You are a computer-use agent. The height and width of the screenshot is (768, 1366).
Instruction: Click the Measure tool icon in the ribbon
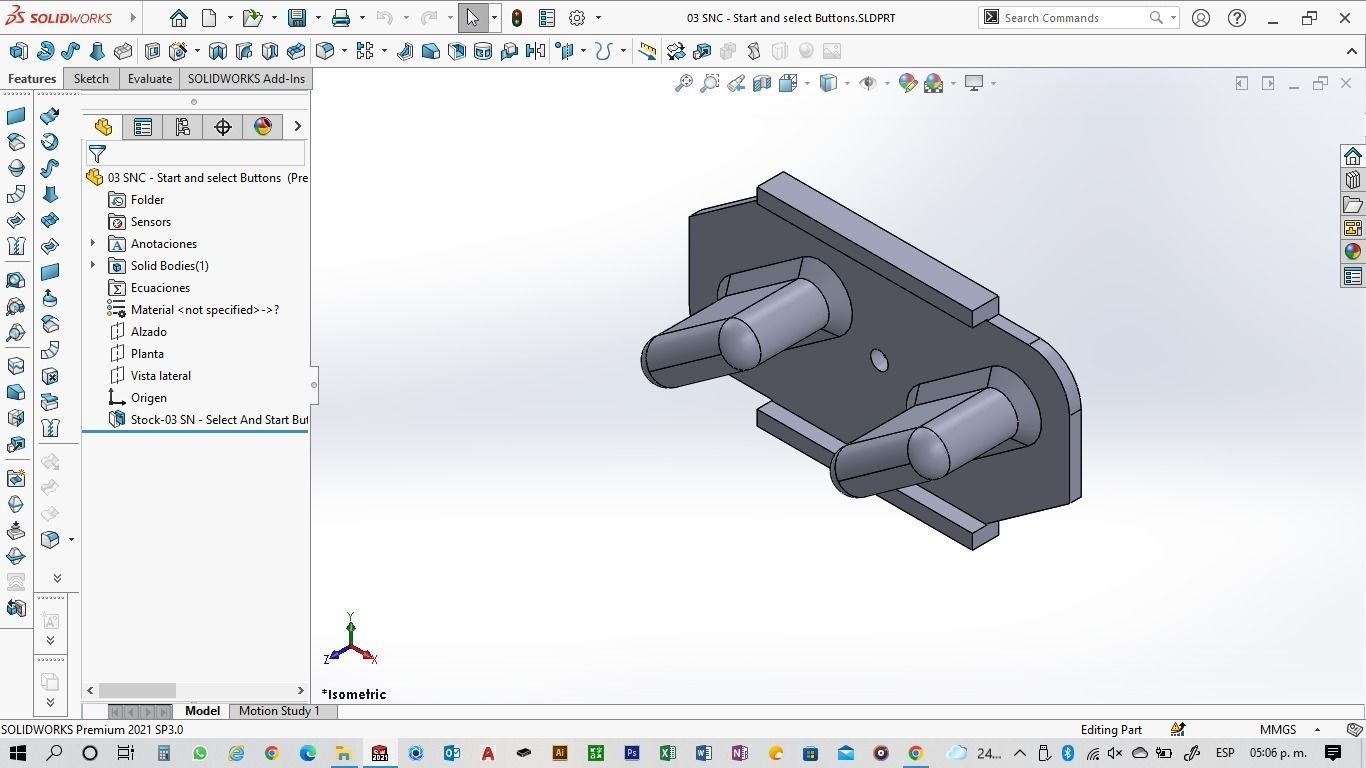tap(648, 51)
